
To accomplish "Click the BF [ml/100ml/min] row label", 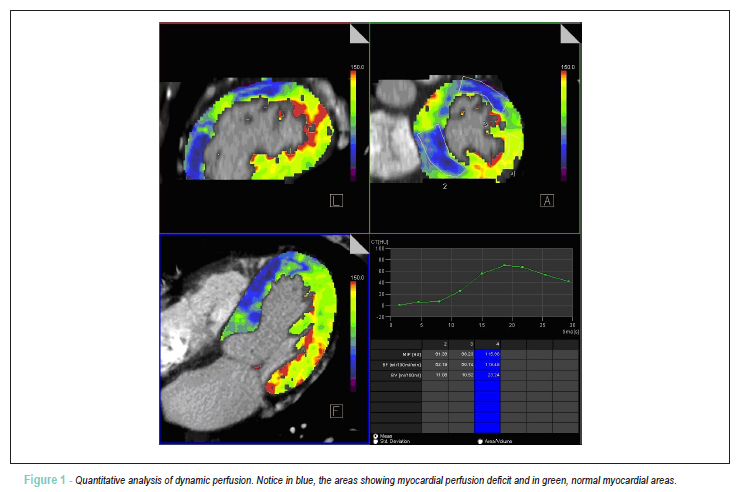I will coord(402,365).
